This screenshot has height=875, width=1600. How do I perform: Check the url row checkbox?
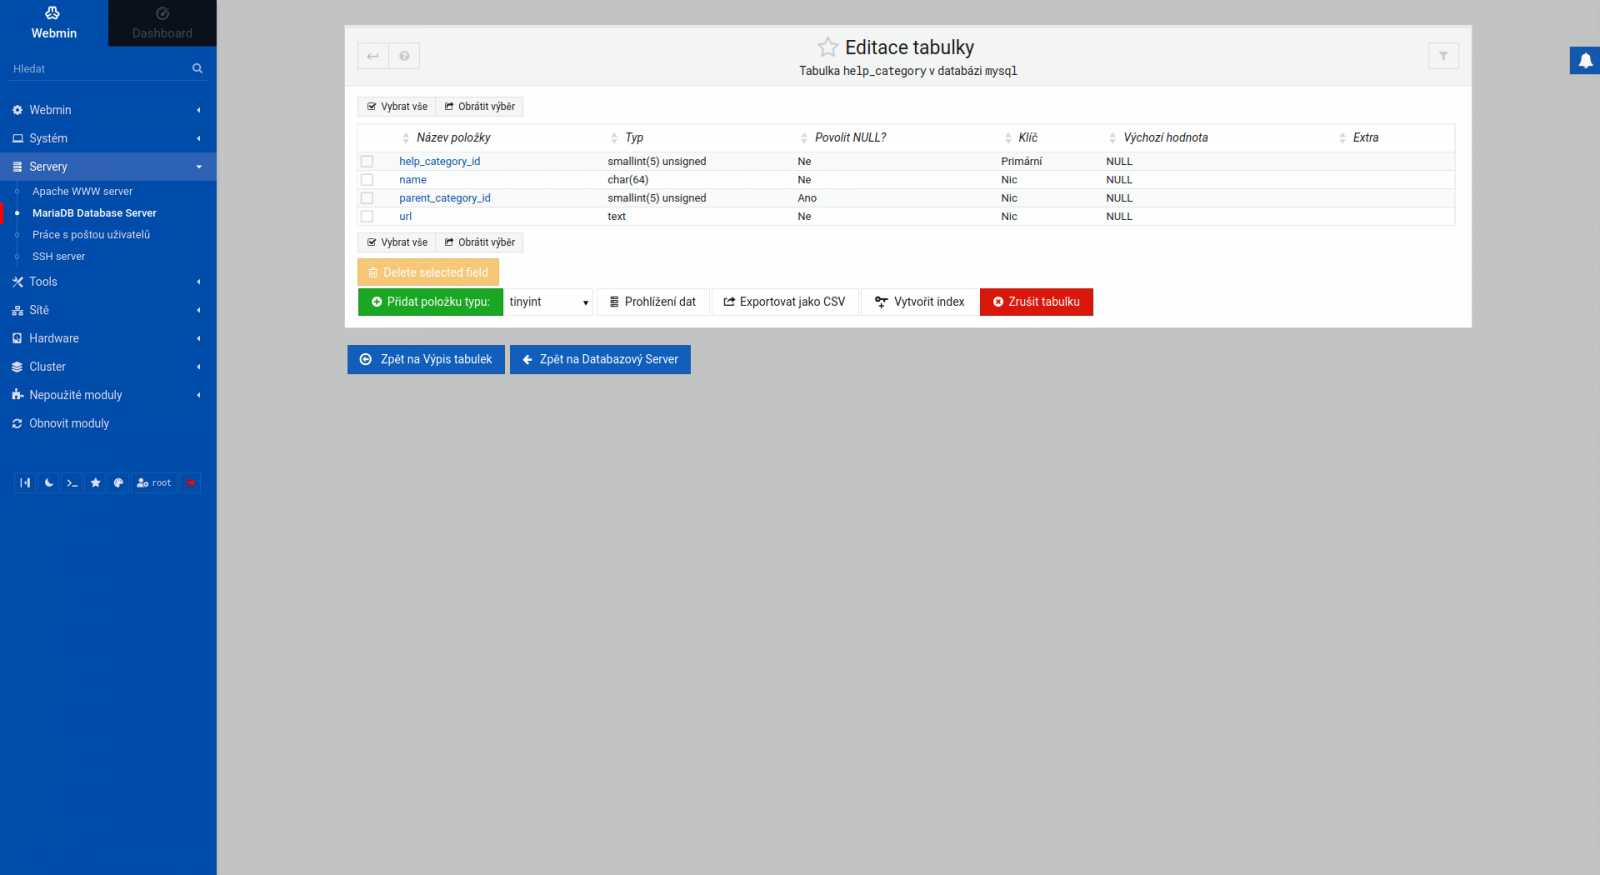(367, 217)
